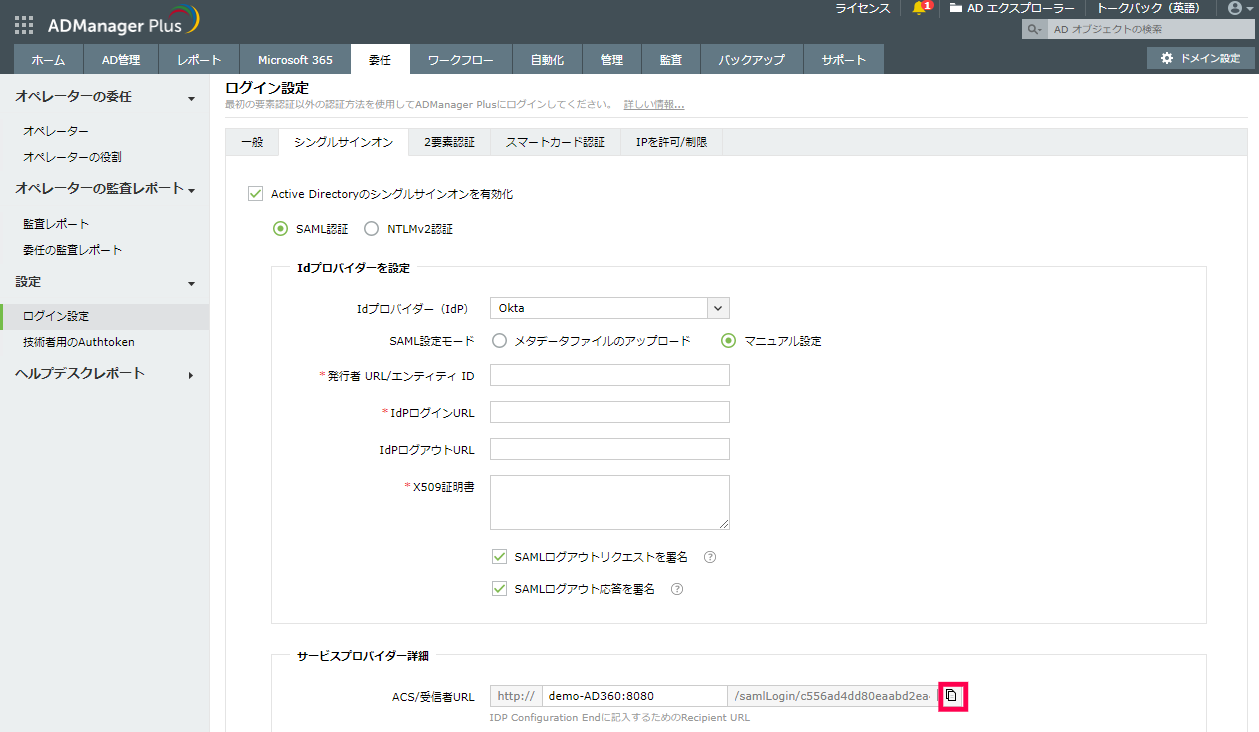Open 管理 main tab
This screenshot has width=1259, height=732.
pos(612,60)
